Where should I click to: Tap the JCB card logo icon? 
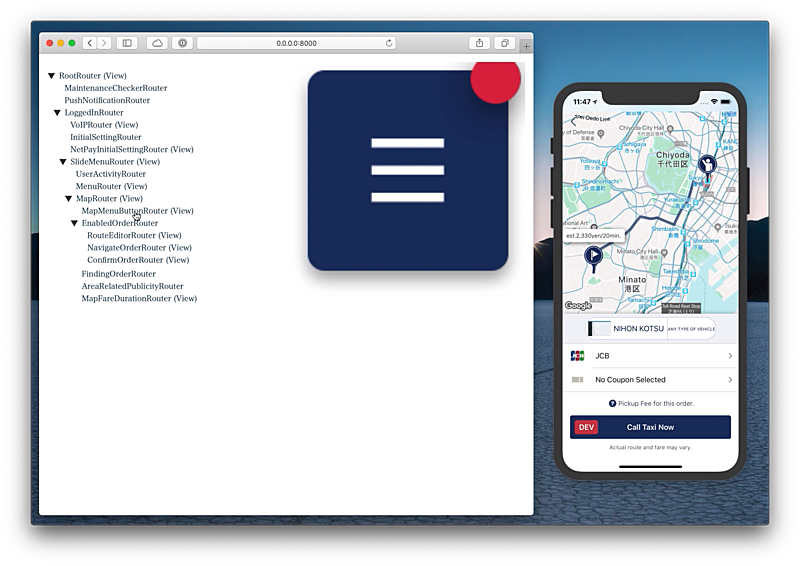577,356
